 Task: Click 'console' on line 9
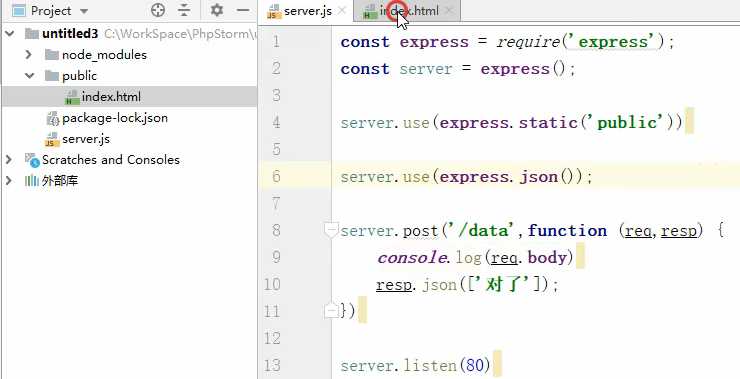(x=411, y=258)
